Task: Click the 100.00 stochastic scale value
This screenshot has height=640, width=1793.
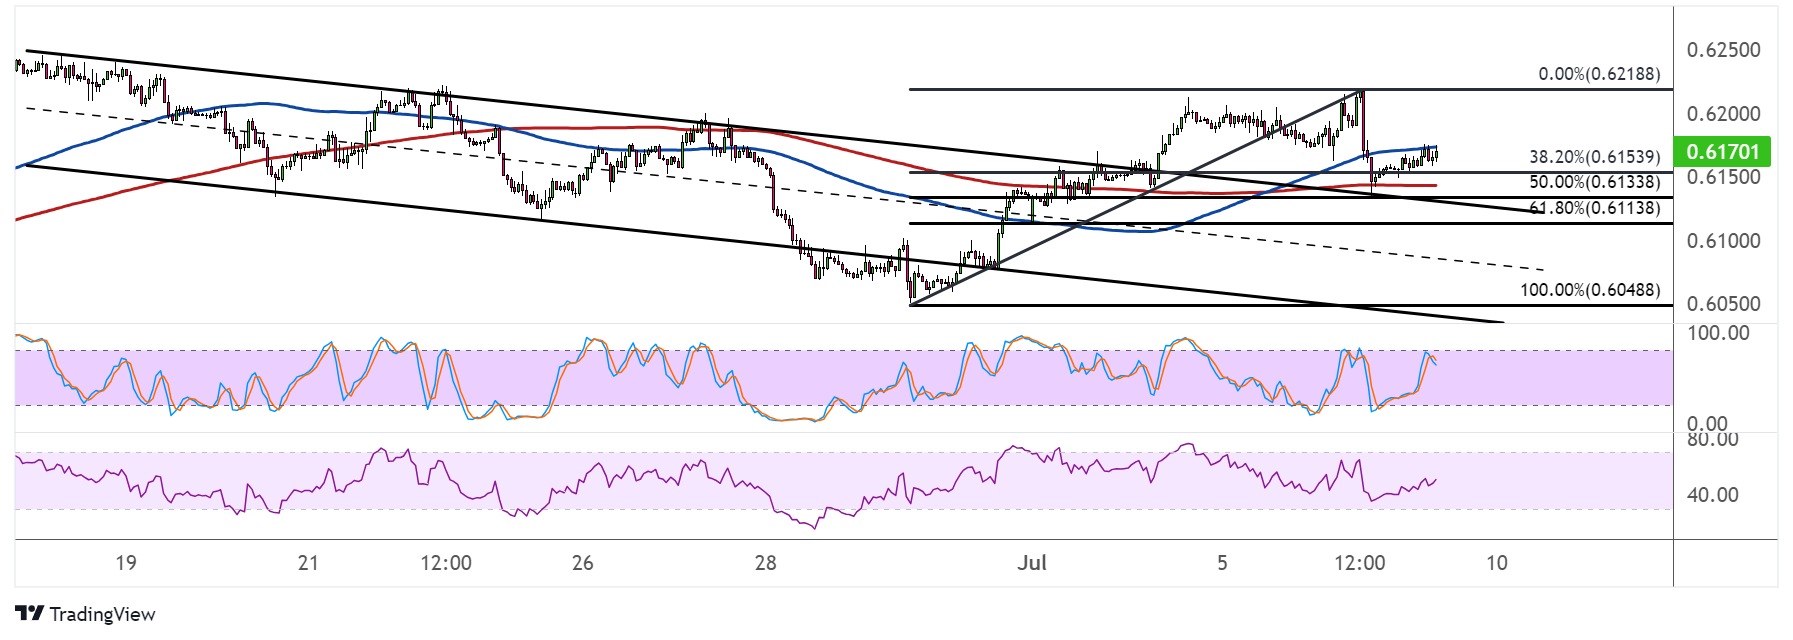Action: click(1718, 333)
